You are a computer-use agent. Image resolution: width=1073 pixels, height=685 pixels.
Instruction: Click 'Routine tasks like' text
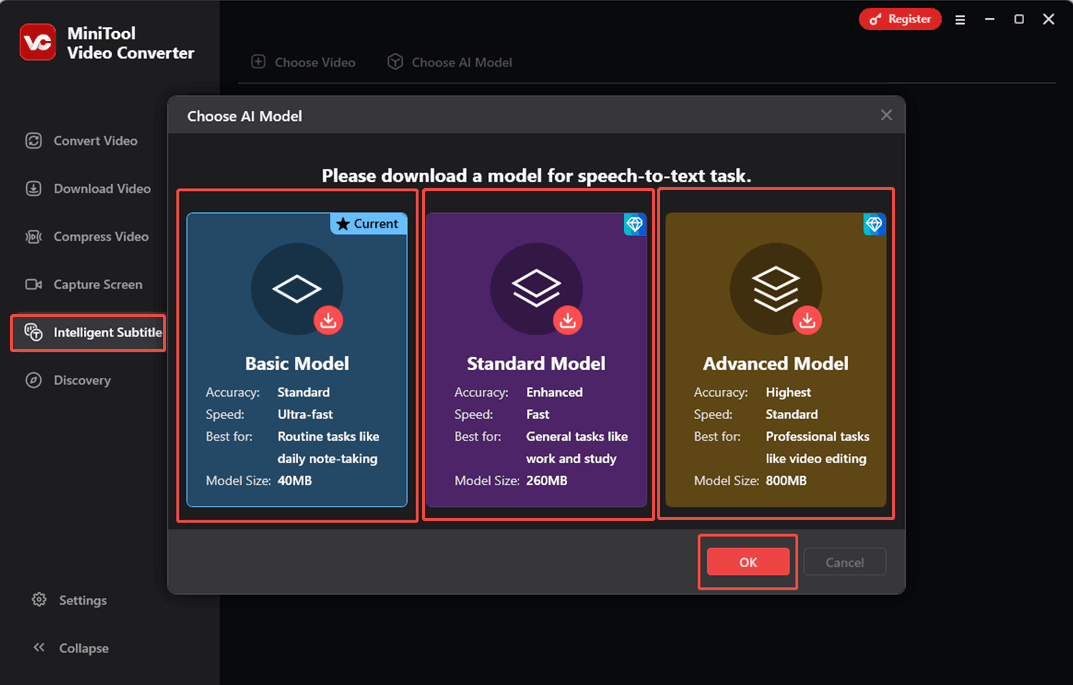coord(328,437)
